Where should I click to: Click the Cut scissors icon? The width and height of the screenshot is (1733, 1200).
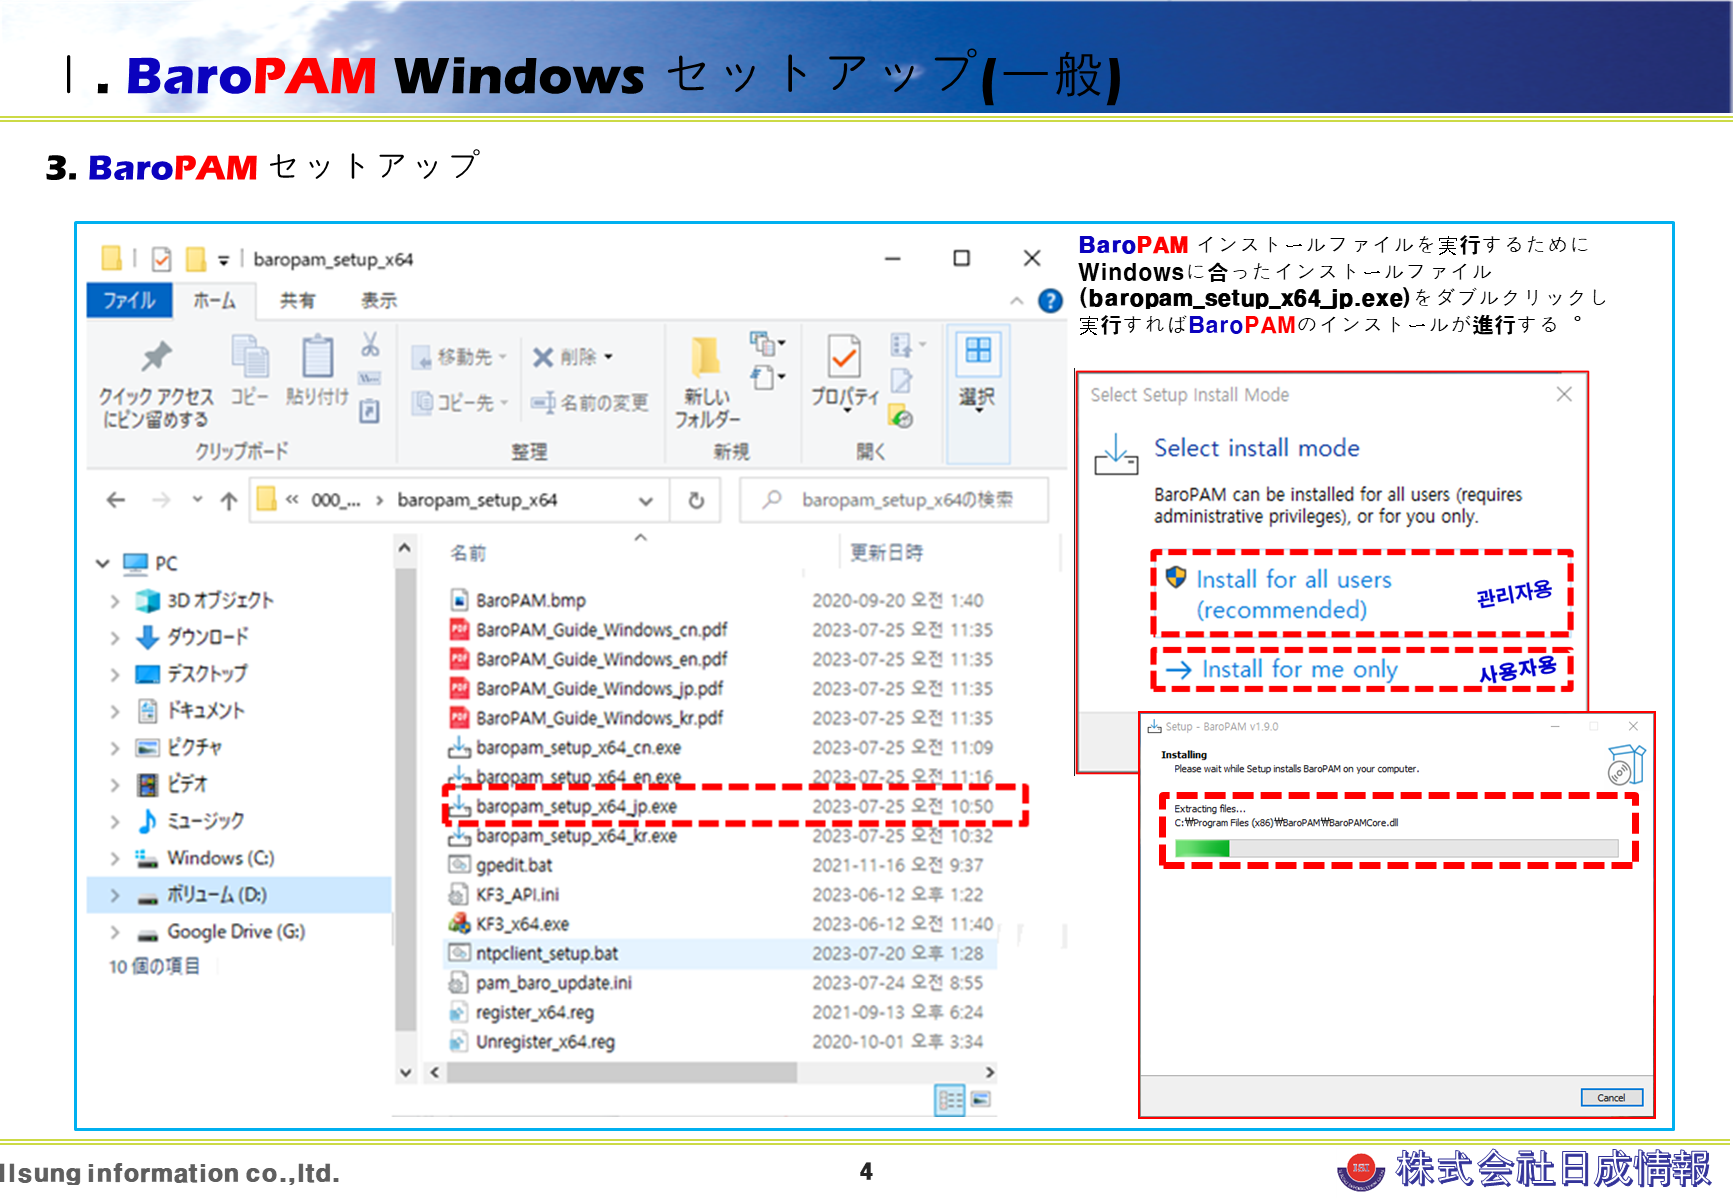point(370,345)
